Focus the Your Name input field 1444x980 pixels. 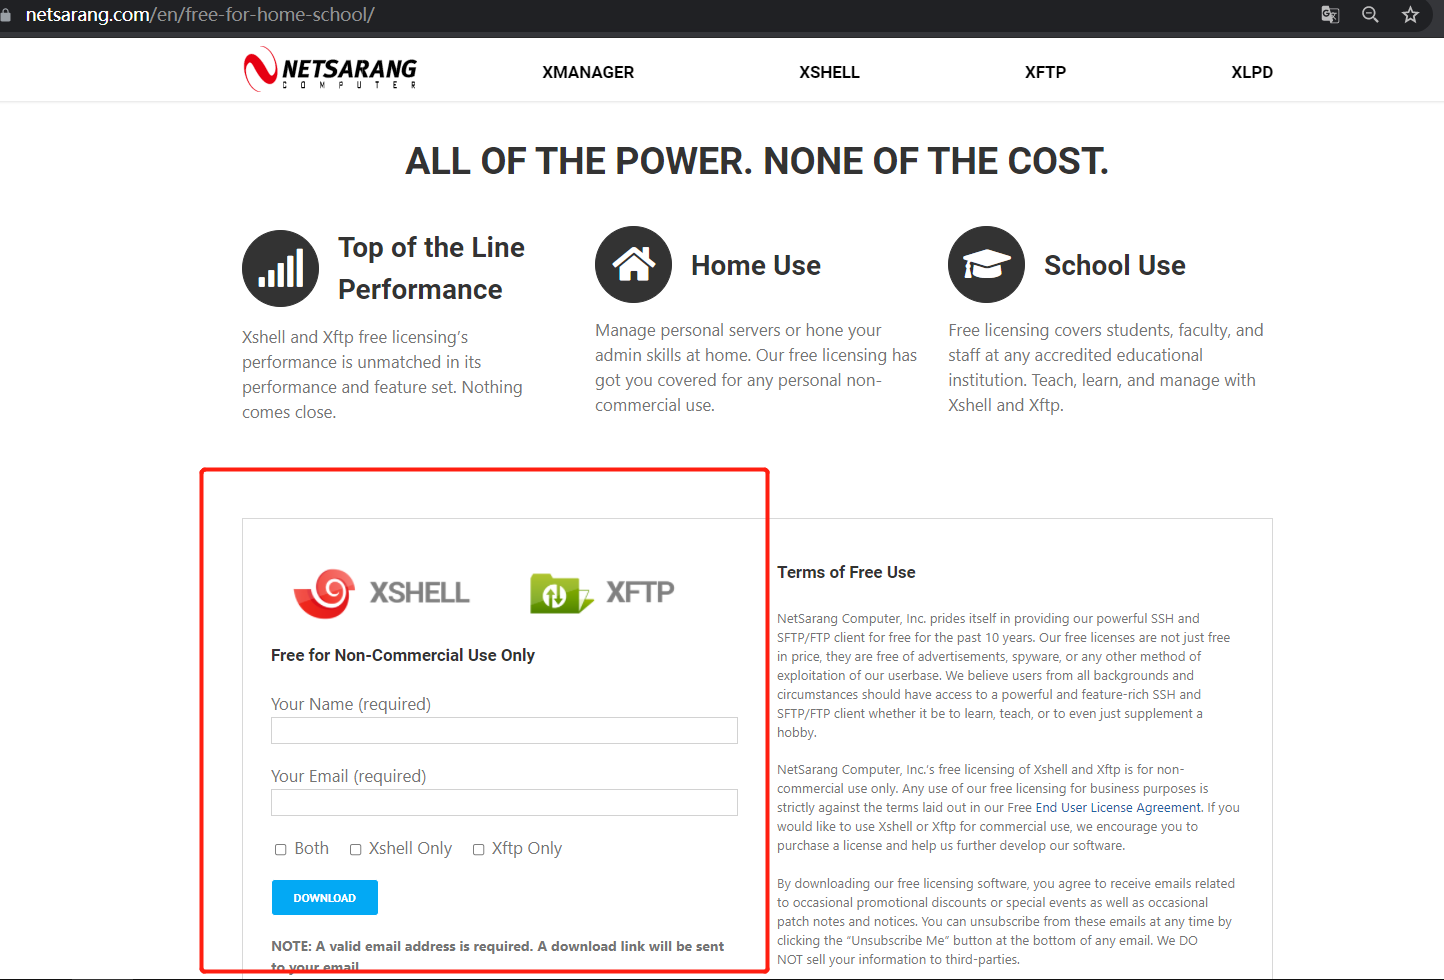(504, 730)
